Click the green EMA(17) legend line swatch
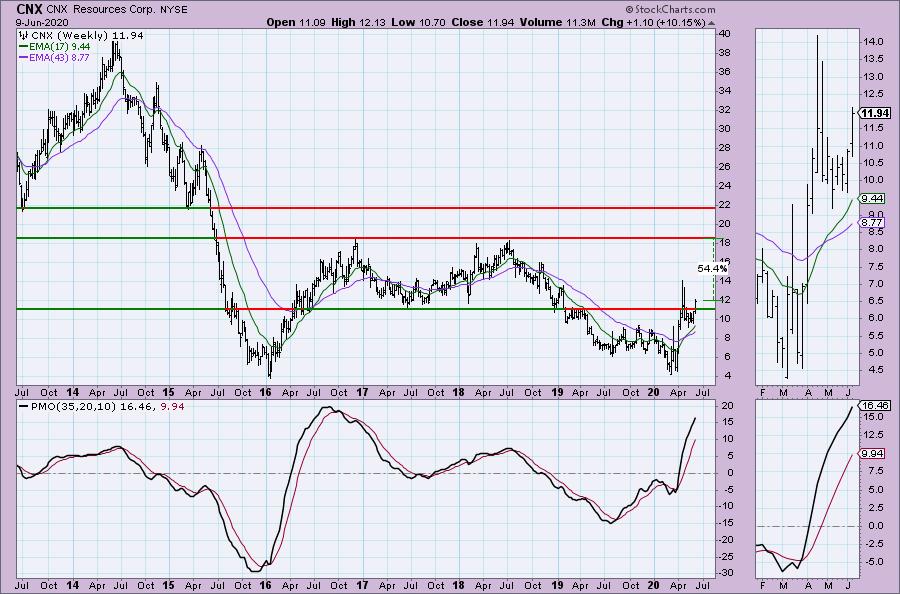Image resolution: width=900 pixels, height=594 pixels. [x=24, y=46]
